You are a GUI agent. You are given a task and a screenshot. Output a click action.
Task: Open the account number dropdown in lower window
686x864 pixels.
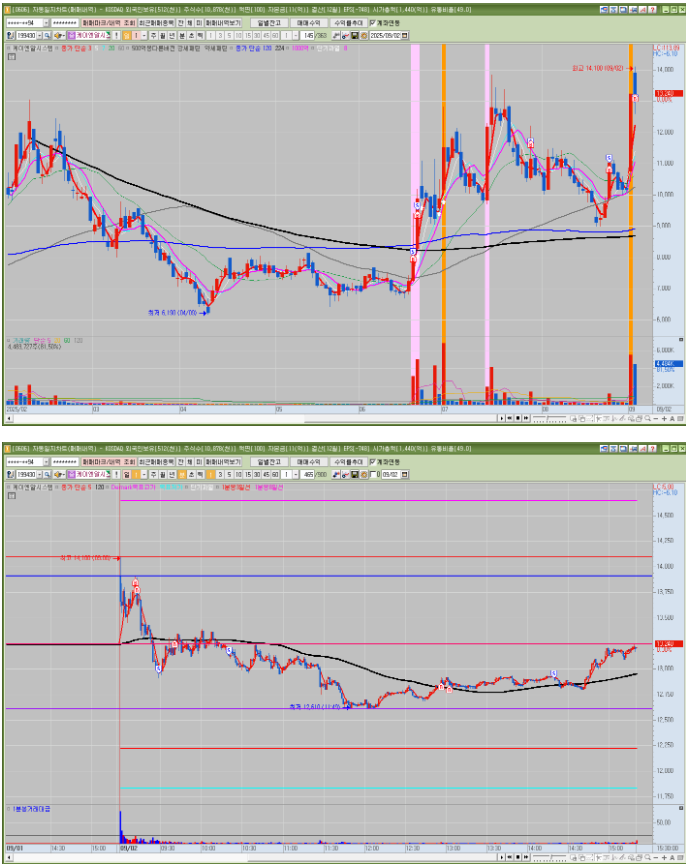[x=46, y=462]
